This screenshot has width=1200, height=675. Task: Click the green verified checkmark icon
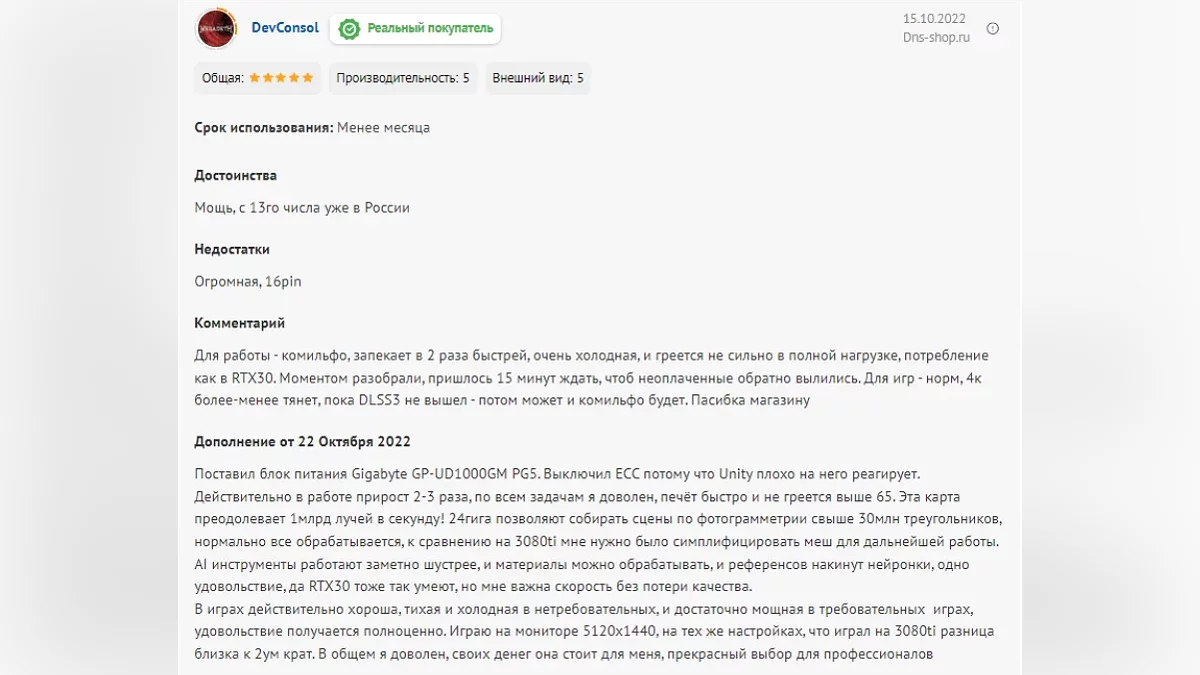[349, 29]
